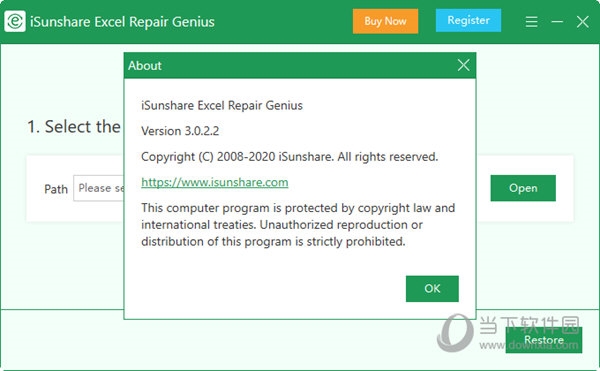Close the About dialog with X
Viewport: 600px width, 371px height.
463,65
